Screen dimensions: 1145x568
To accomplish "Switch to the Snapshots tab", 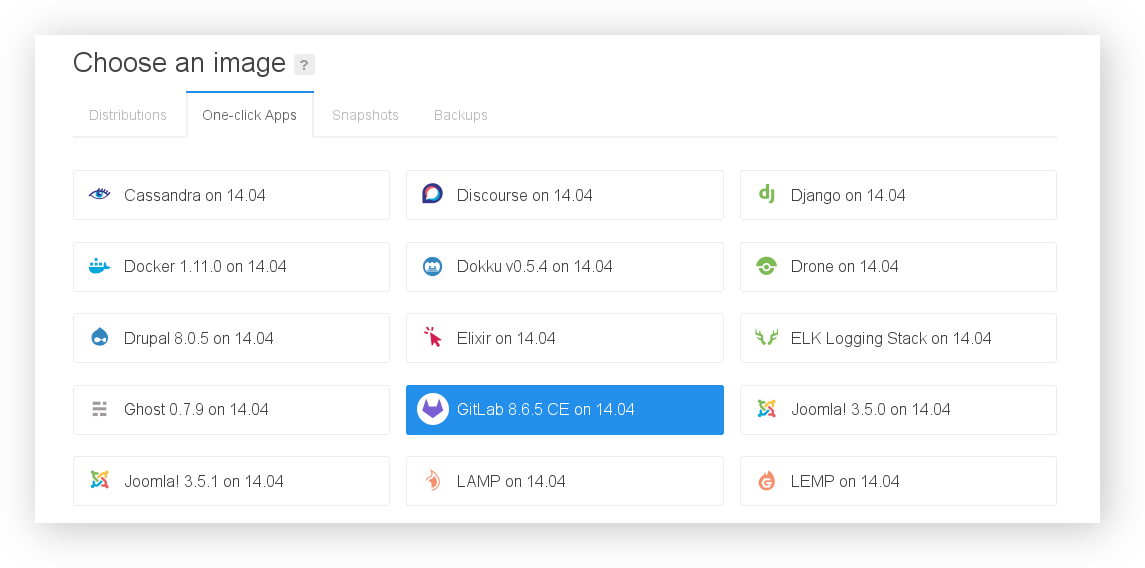I will (x=365, y=115).
